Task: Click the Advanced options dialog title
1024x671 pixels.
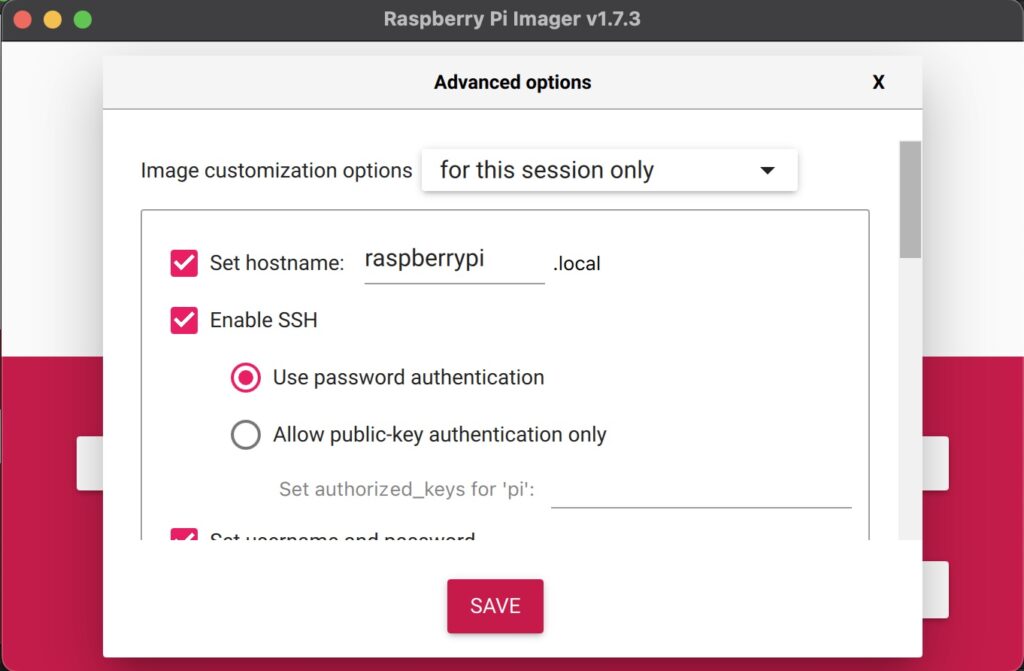Action: point(513,82)
